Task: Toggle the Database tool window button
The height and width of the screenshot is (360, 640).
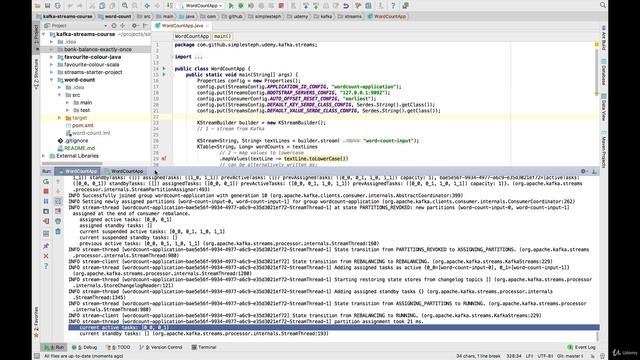Action: tap(603, 72)
